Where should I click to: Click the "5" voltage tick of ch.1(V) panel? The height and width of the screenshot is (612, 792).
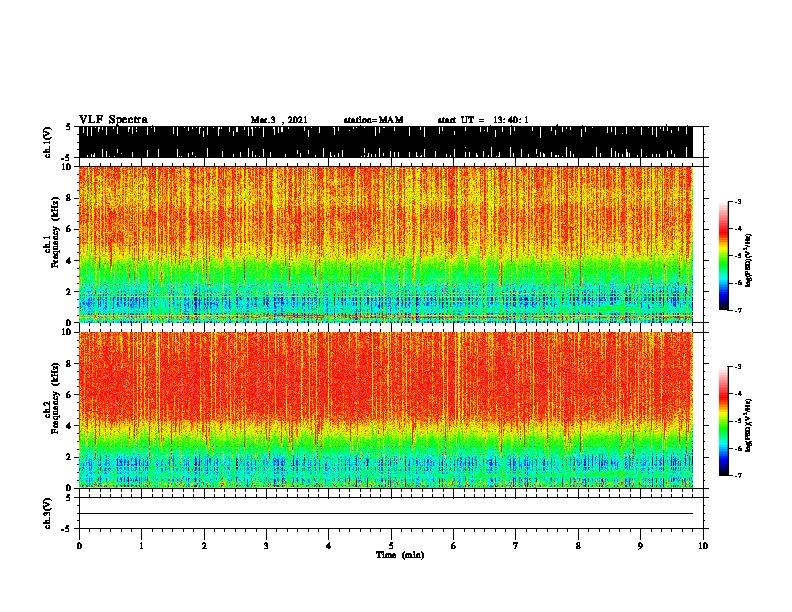pyautogui.click(x=68, y=127)
